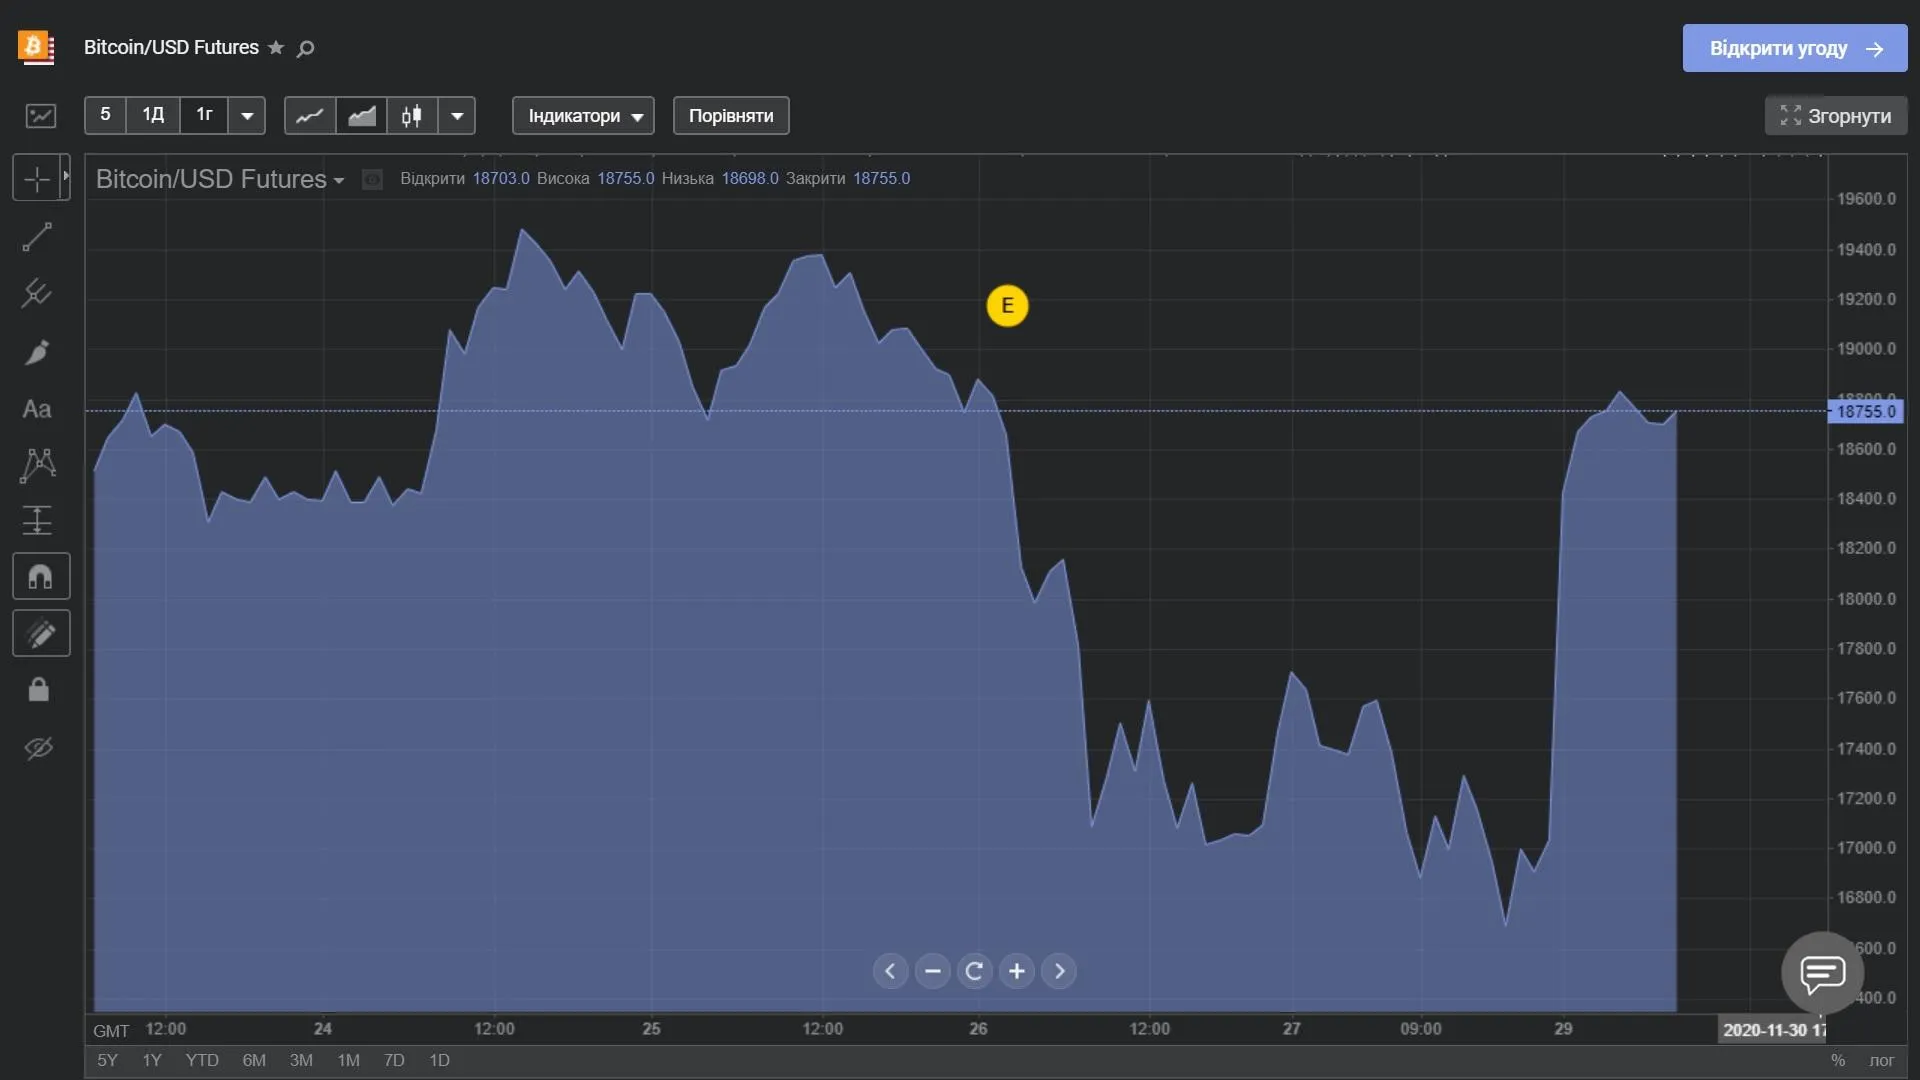Select the 3M range
This screenshot has width=1920, height=1080.
click(x=301, y=1060)
